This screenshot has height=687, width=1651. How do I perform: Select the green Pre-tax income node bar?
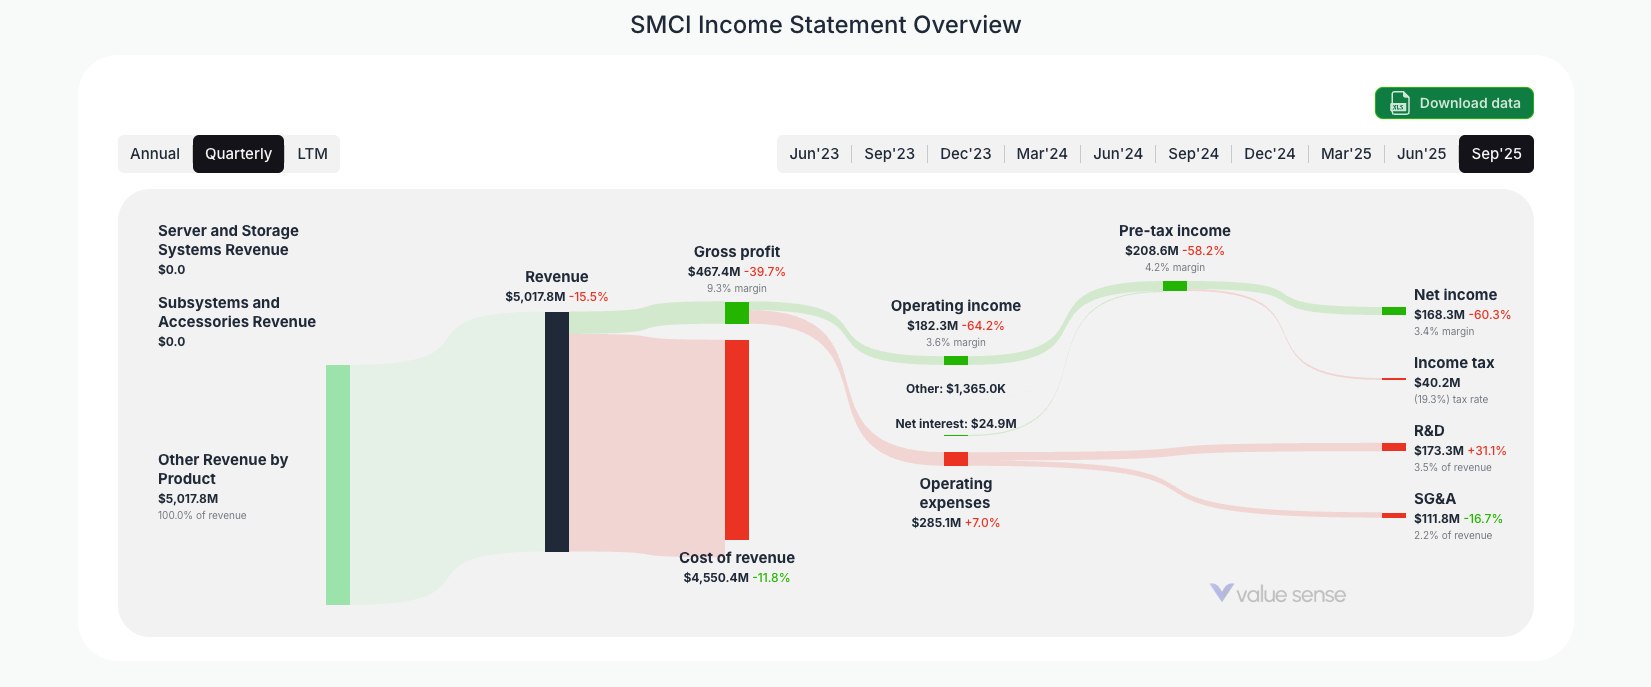(x=1173, y=285)
